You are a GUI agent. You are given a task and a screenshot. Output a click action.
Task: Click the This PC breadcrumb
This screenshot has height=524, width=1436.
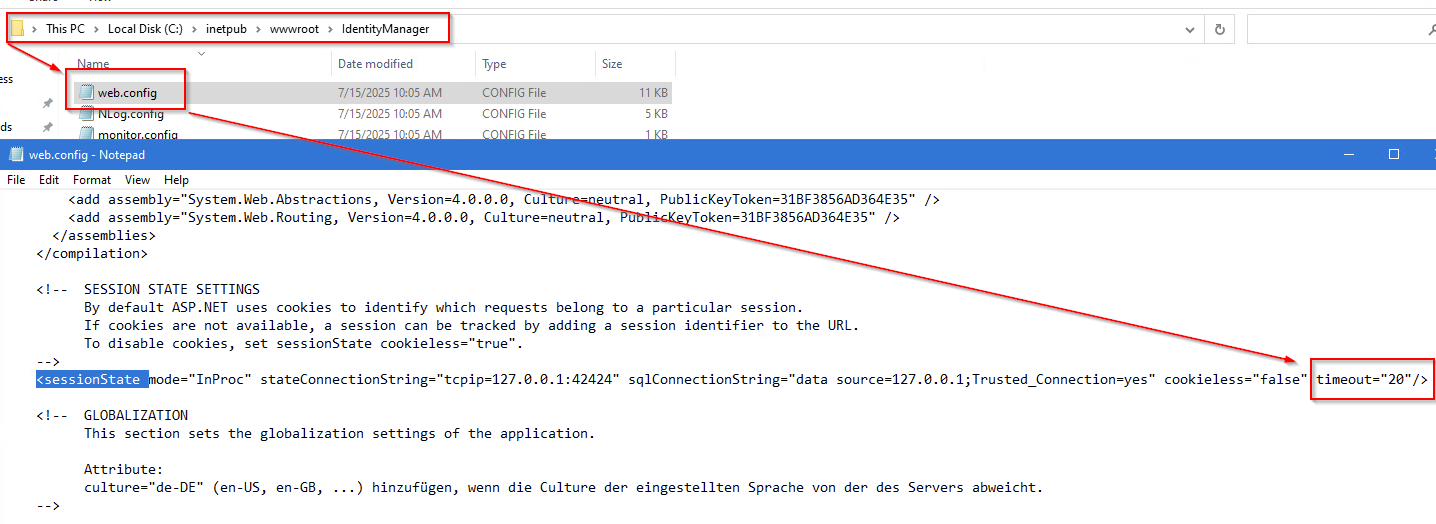(65, 29)
